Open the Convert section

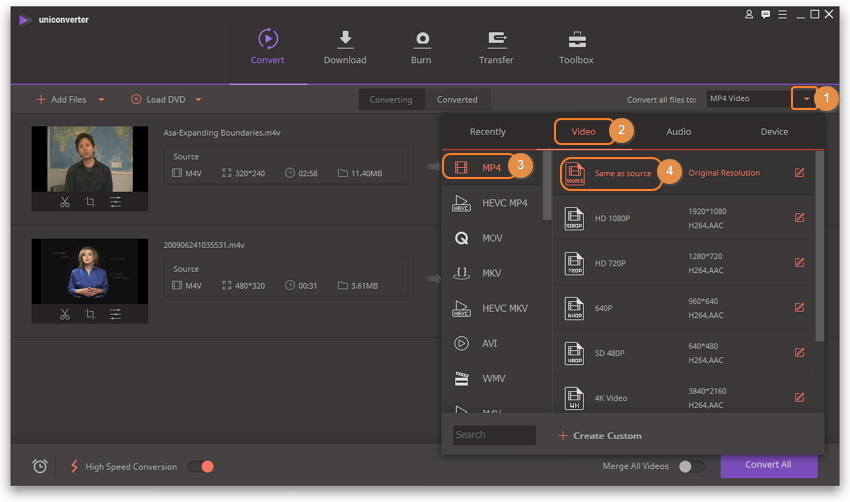pyautogui.click(x=267, y=47)
